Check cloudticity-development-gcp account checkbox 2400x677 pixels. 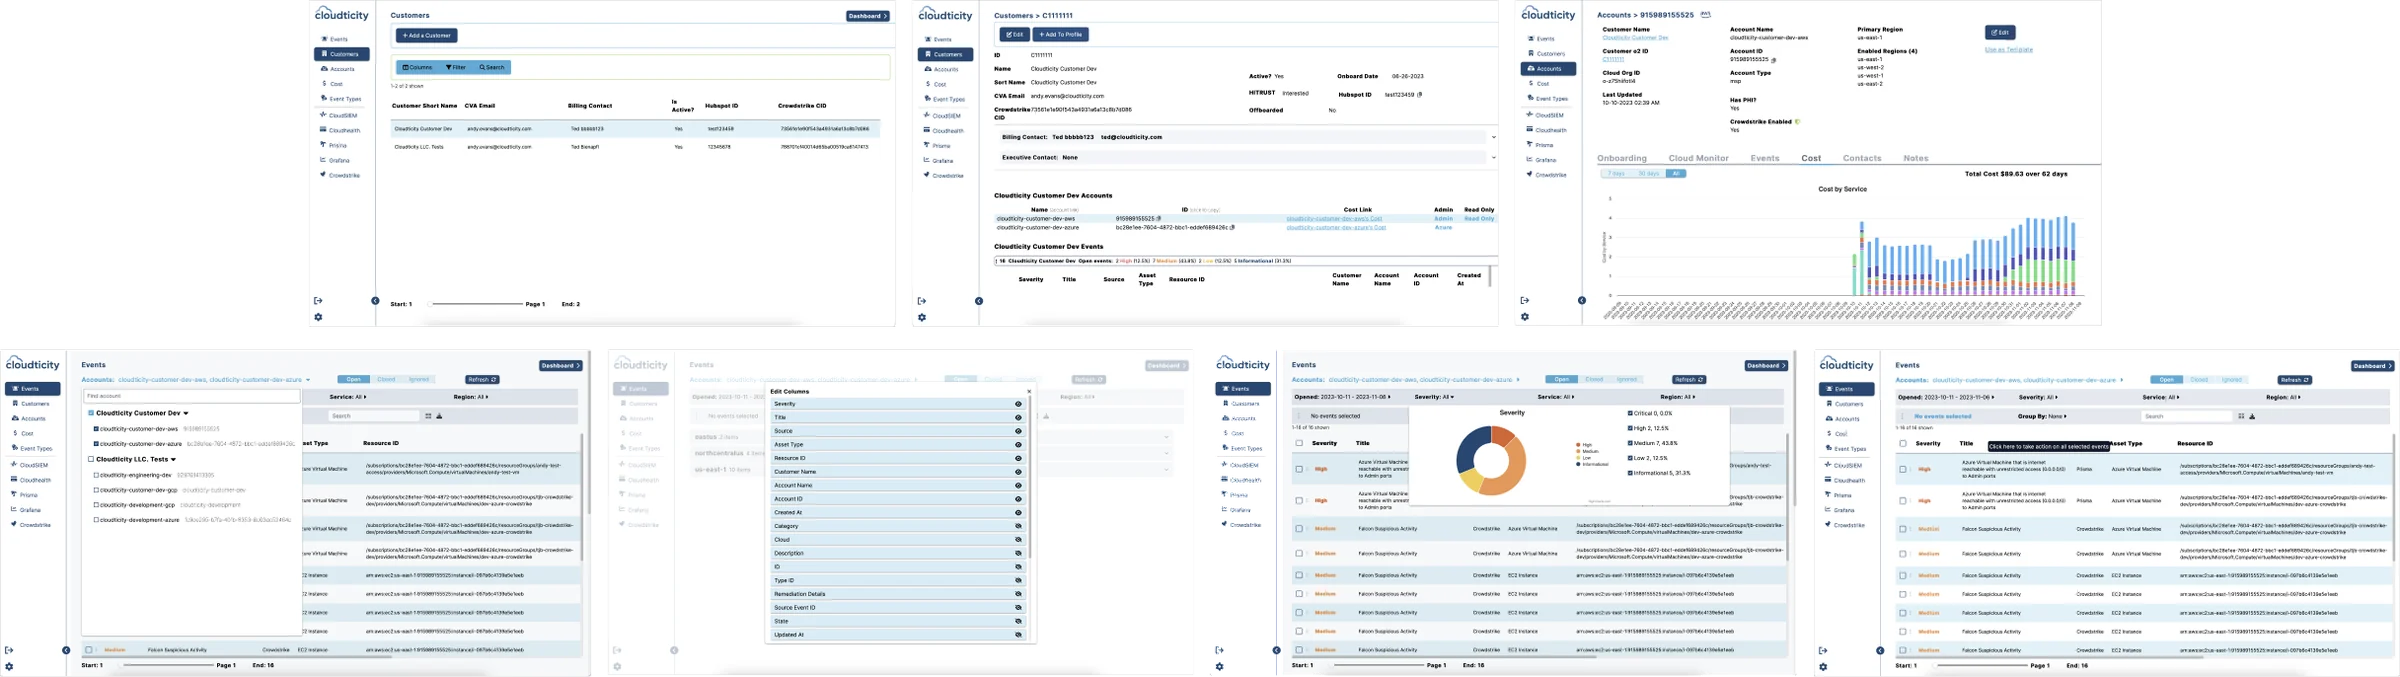[x=96, y=505]
